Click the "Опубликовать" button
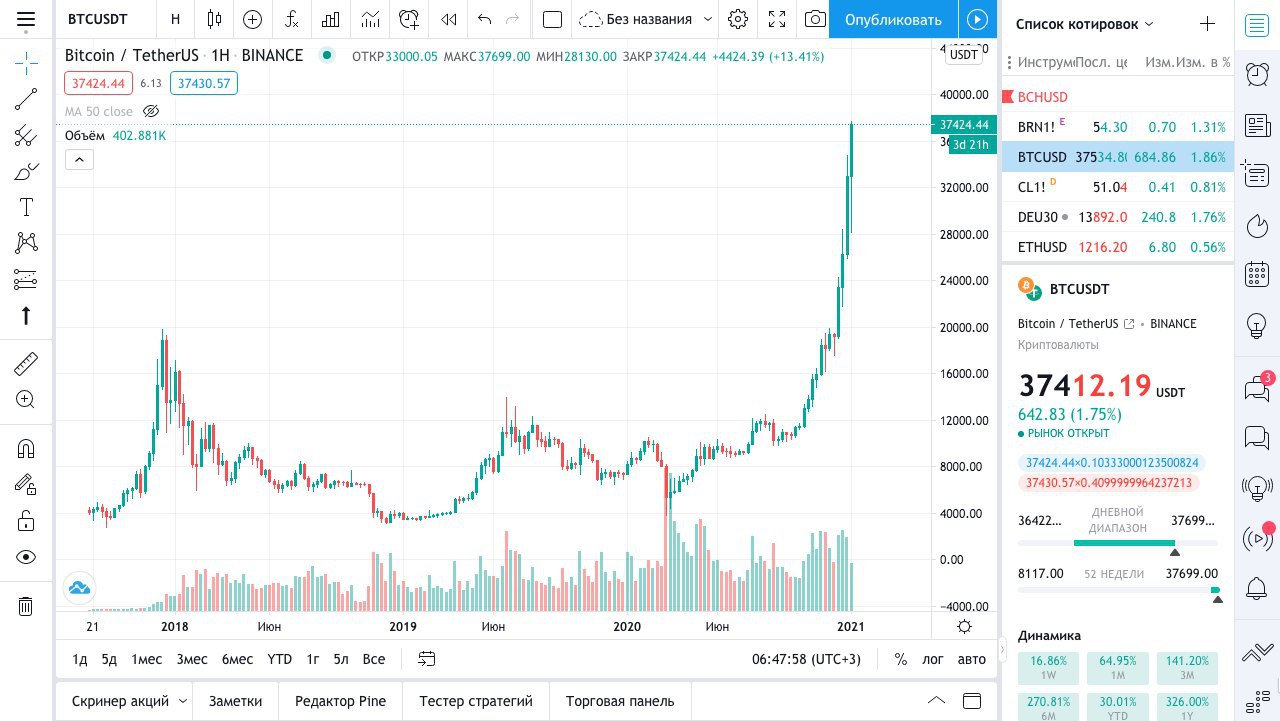1280x721 pixels. 893,19
